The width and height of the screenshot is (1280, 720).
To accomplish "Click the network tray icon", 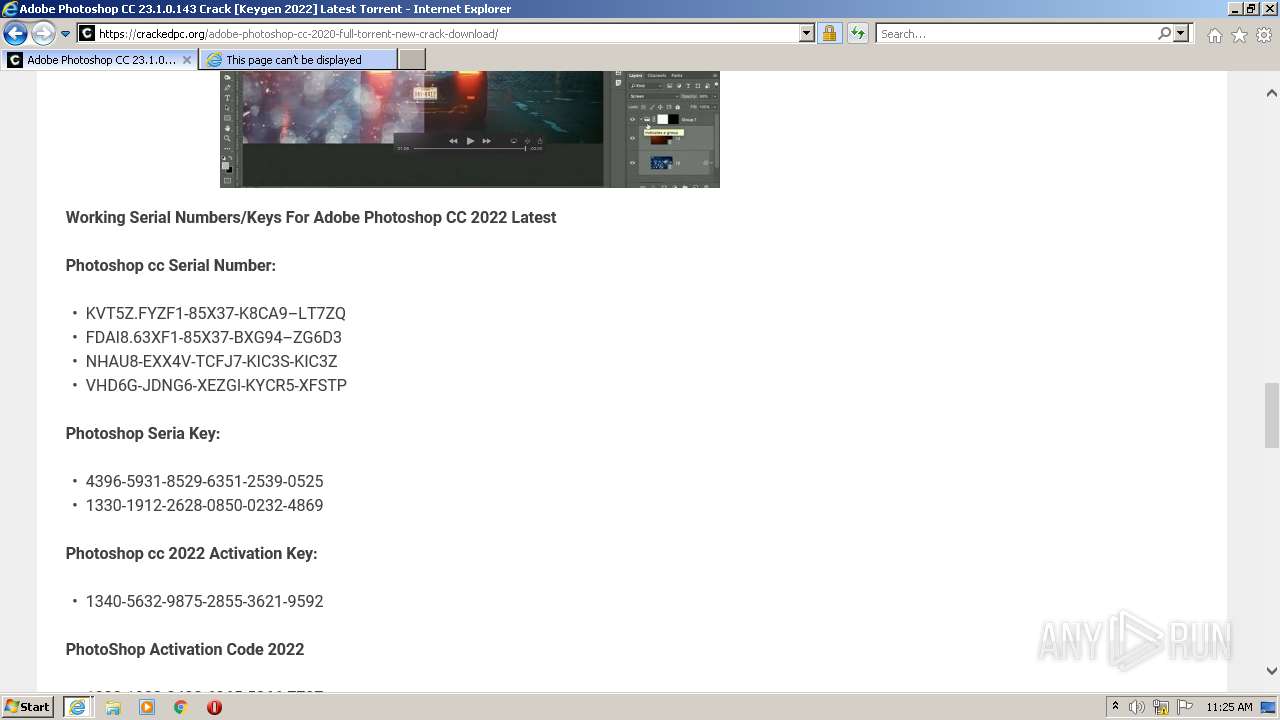I will pyautogui.click(x=1161, y=707).
